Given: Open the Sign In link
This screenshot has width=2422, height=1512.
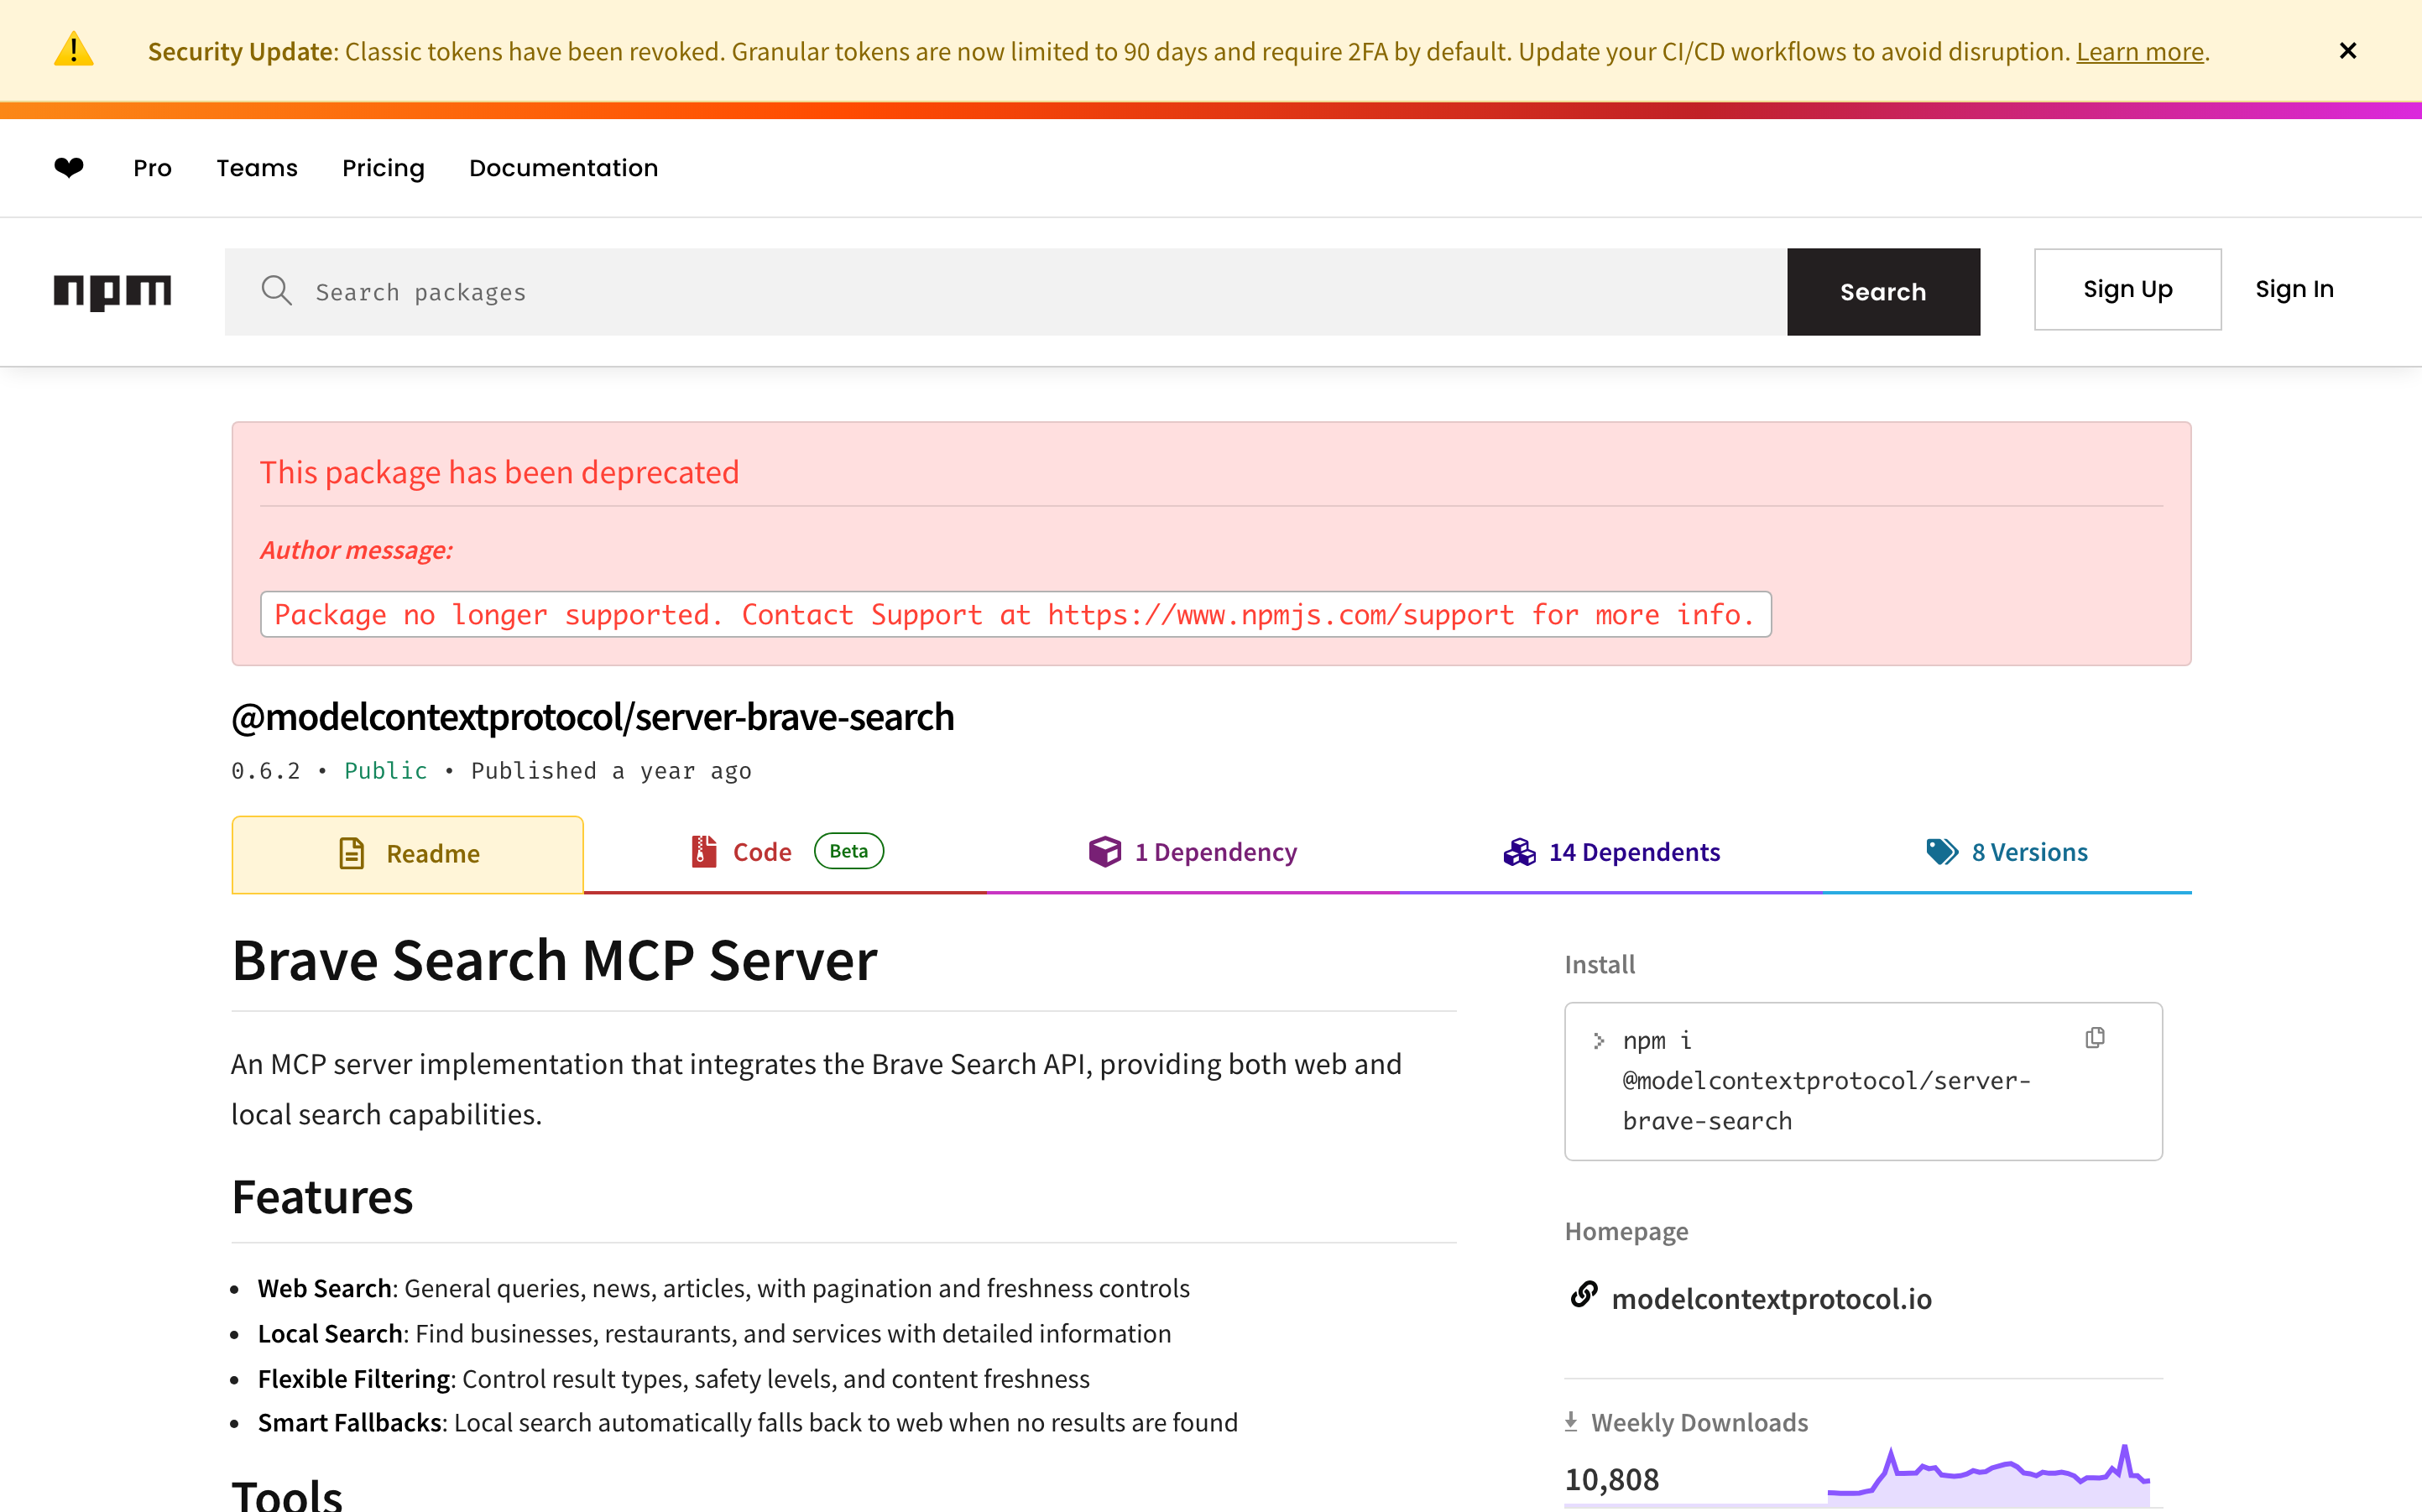Looking at the screenshot, I should (2293, 289).
